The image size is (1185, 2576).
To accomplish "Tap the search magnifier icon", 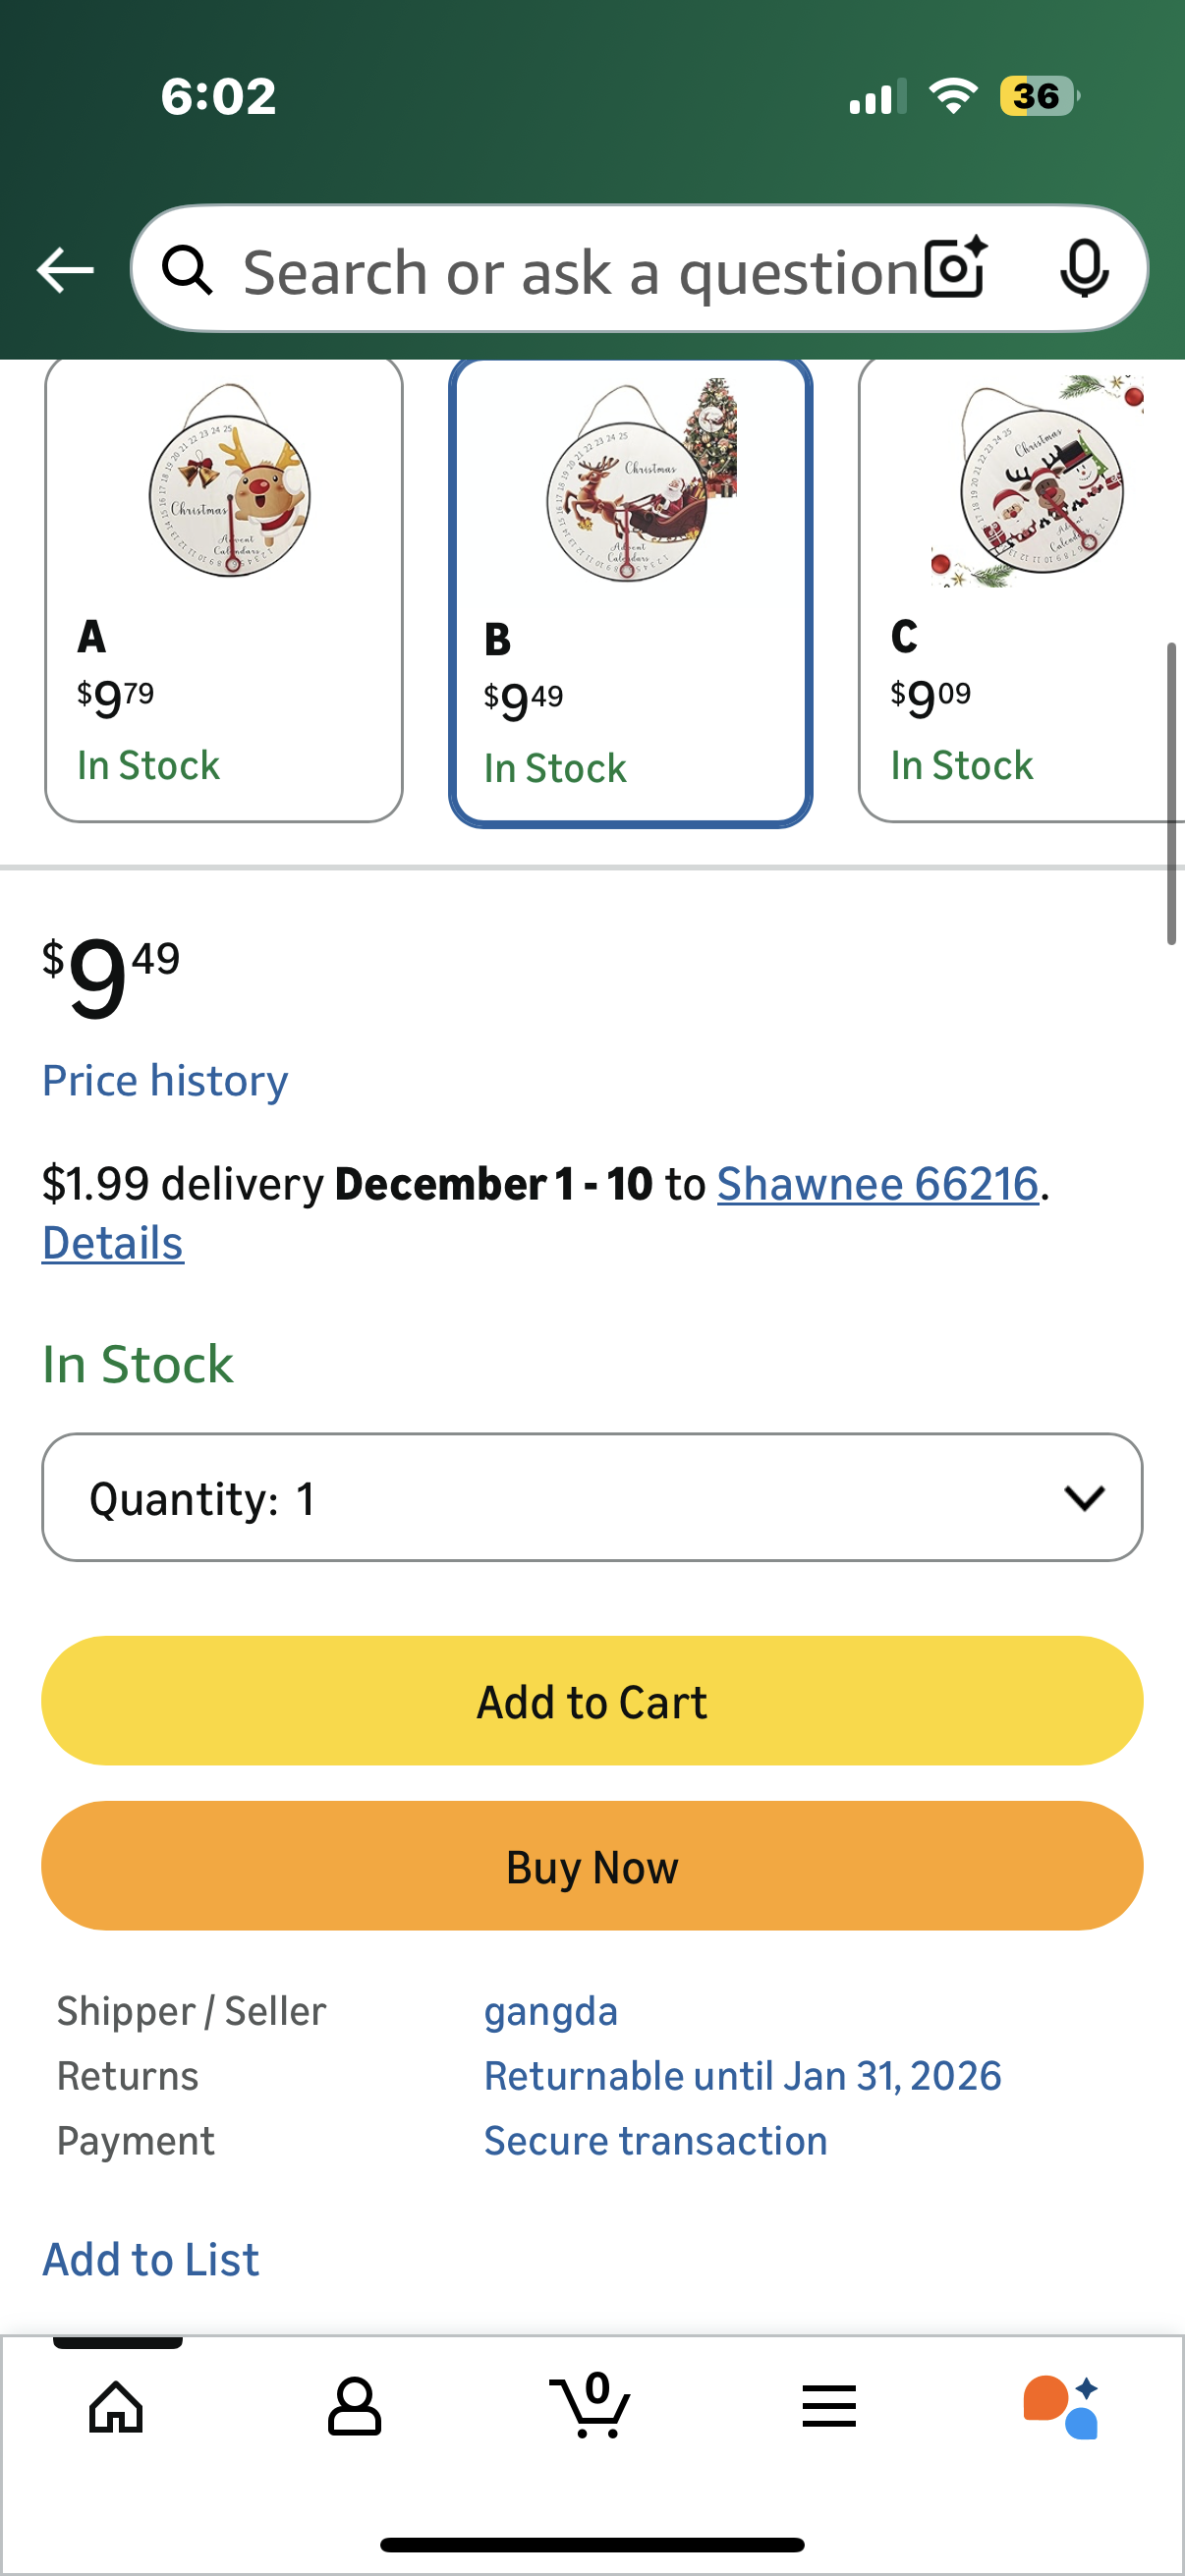I will point(187,270).
